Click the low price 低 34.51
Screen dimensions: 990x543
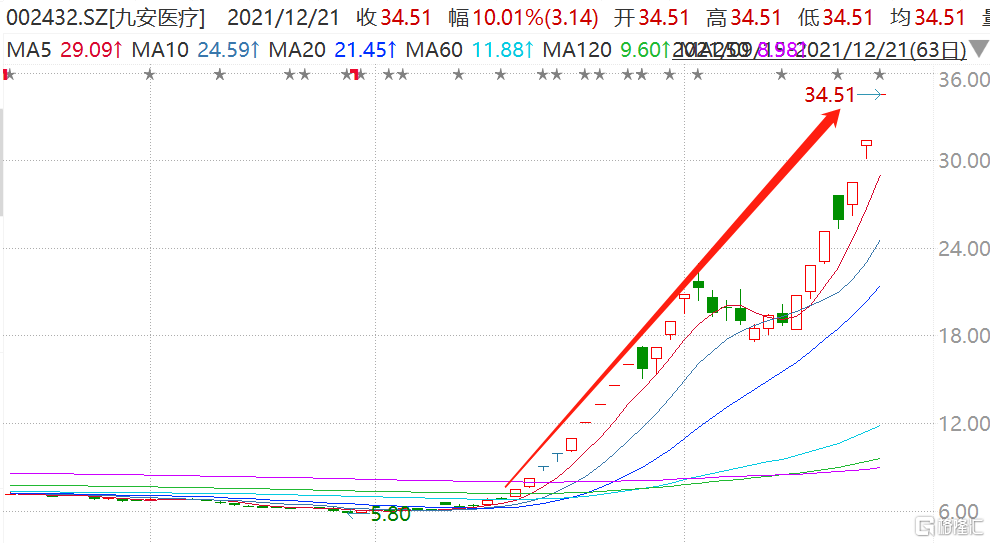(835, 18)
